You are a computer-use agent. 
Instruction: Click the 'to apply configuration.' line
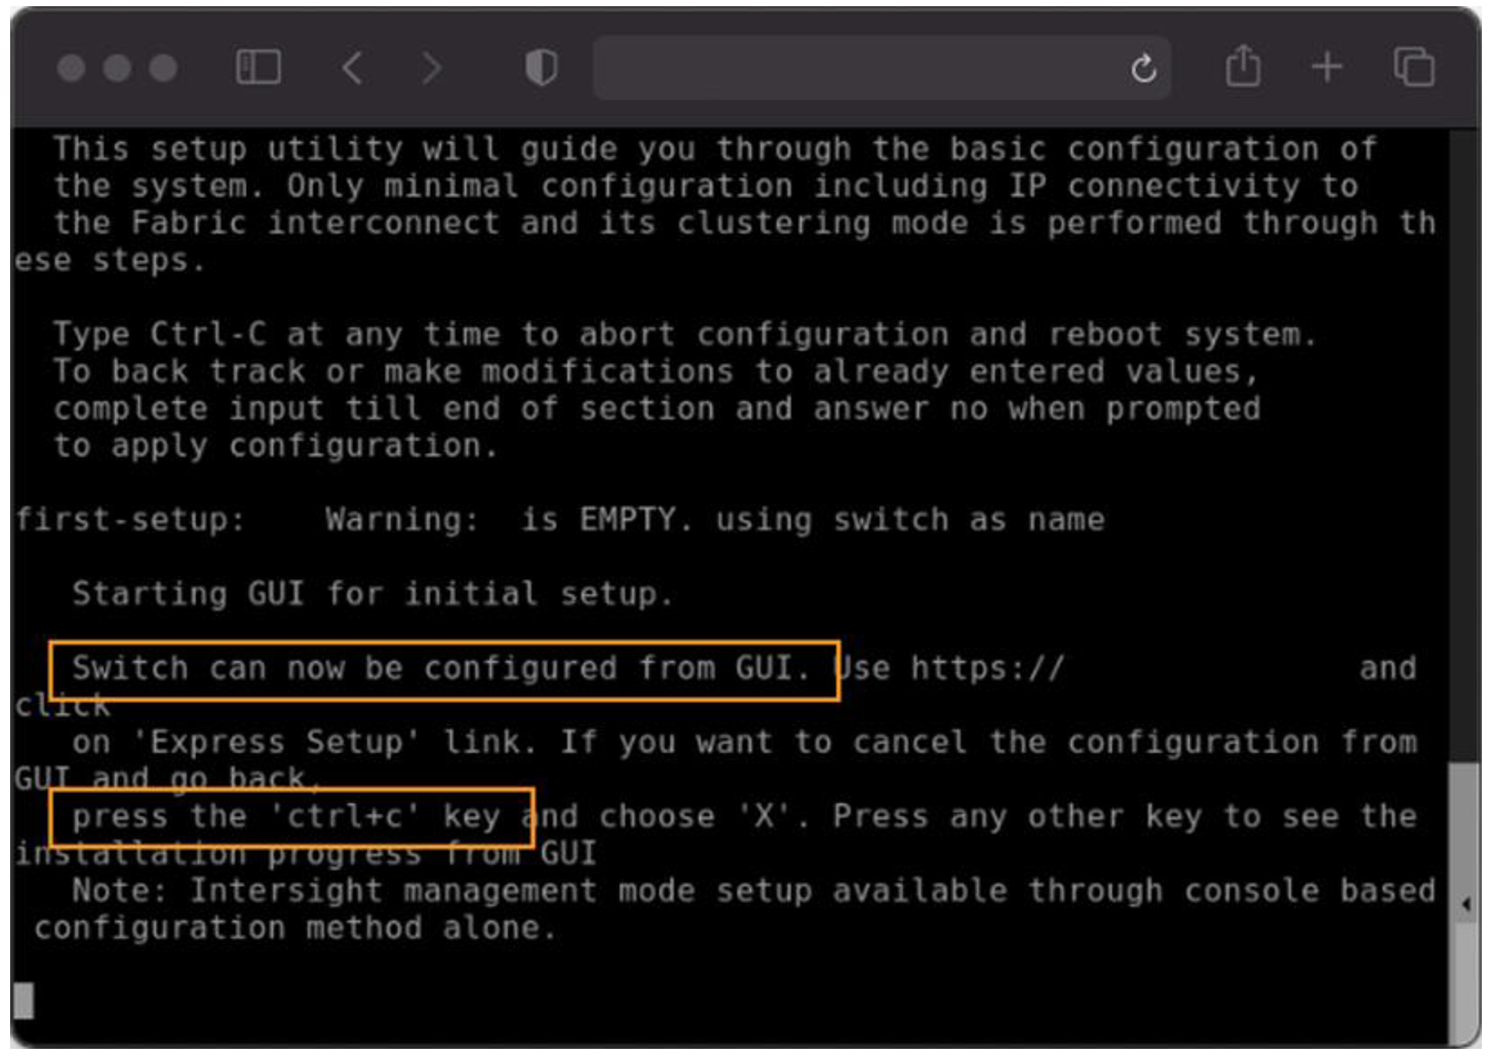pyautogui.click(x=275, y=446)
